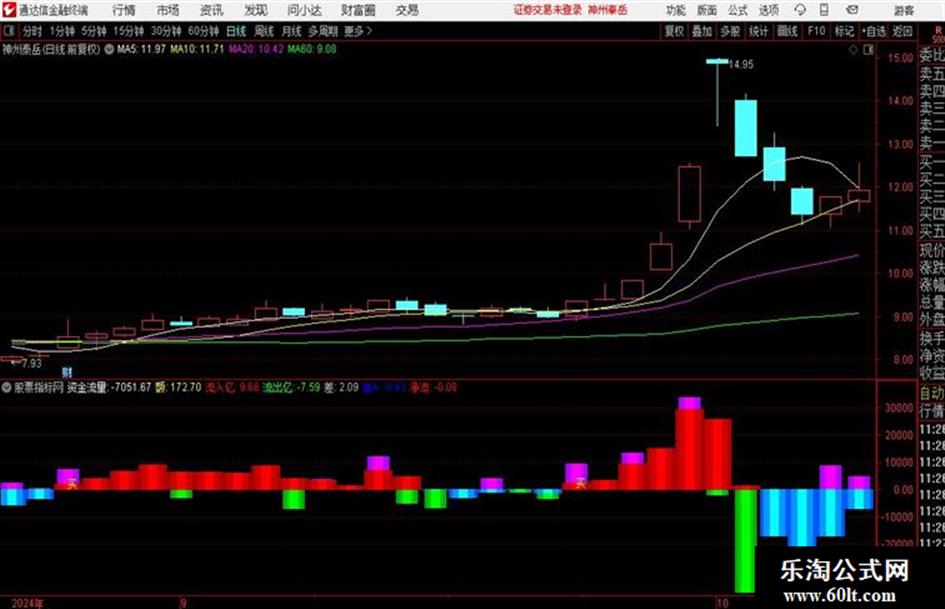
Task: Open the 市场 menu
Action: point(168,10)
